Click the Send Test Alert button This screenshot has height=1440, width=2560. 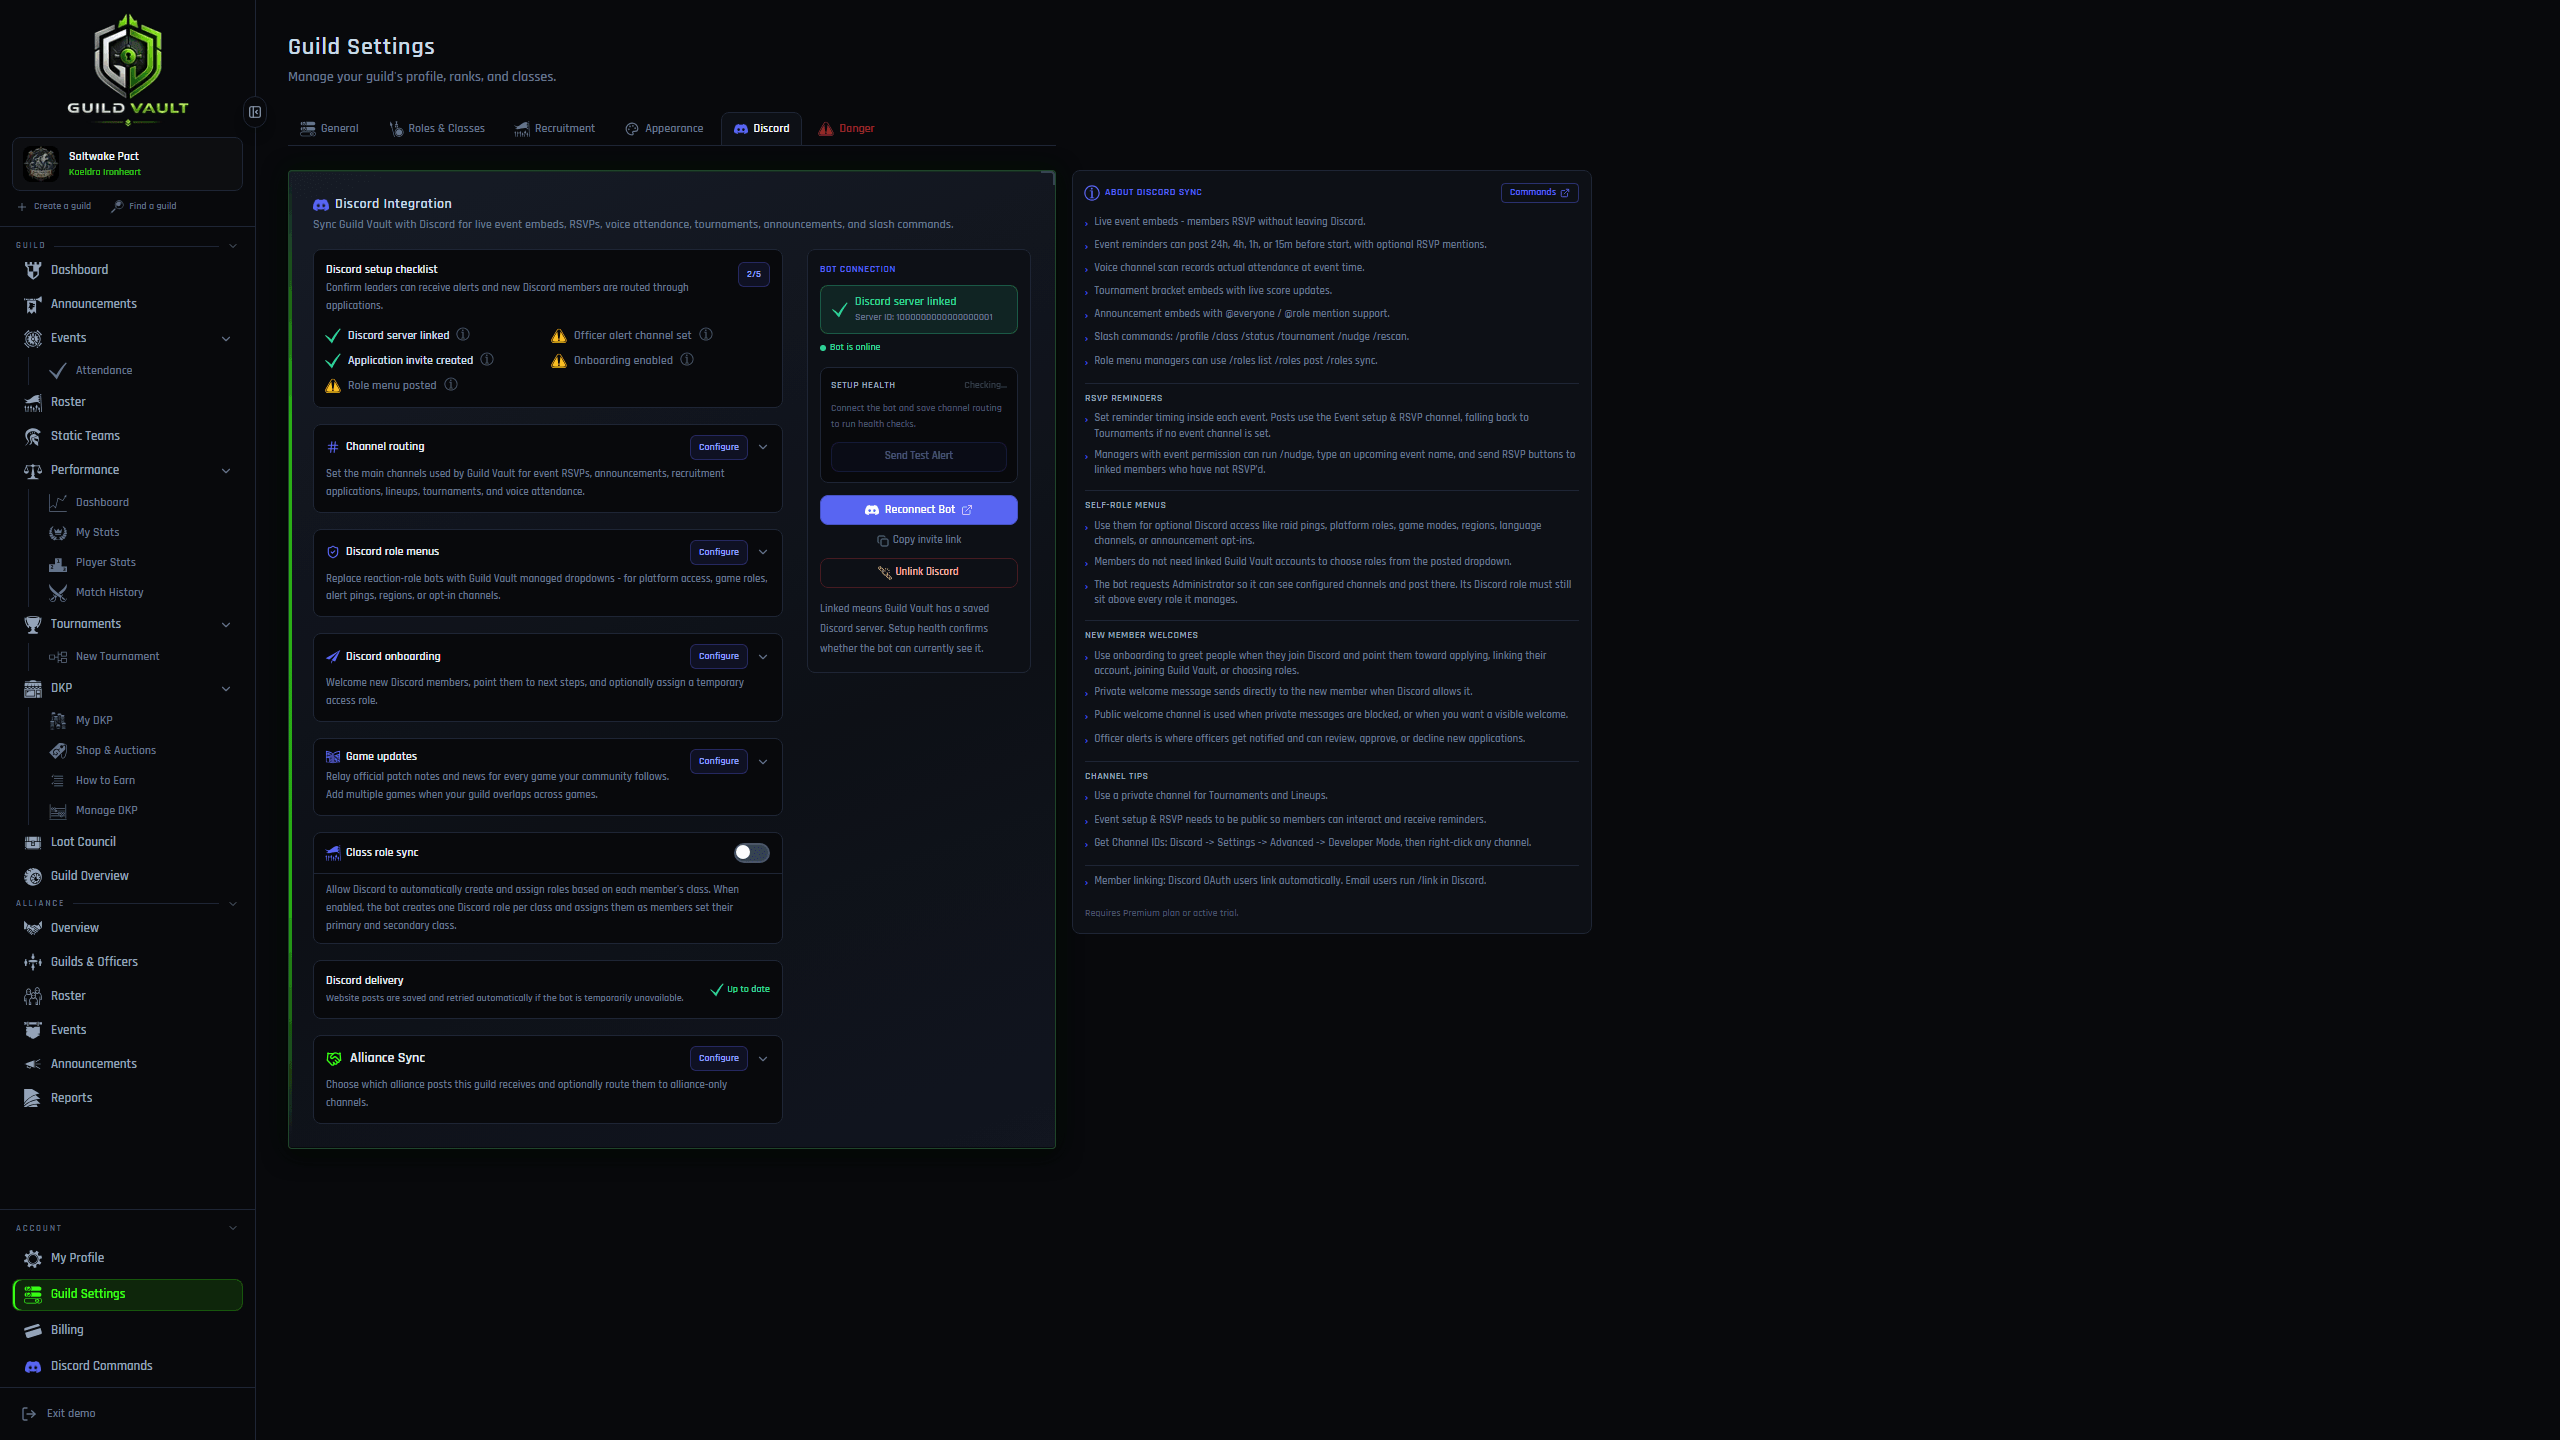[x=919, y=456]
